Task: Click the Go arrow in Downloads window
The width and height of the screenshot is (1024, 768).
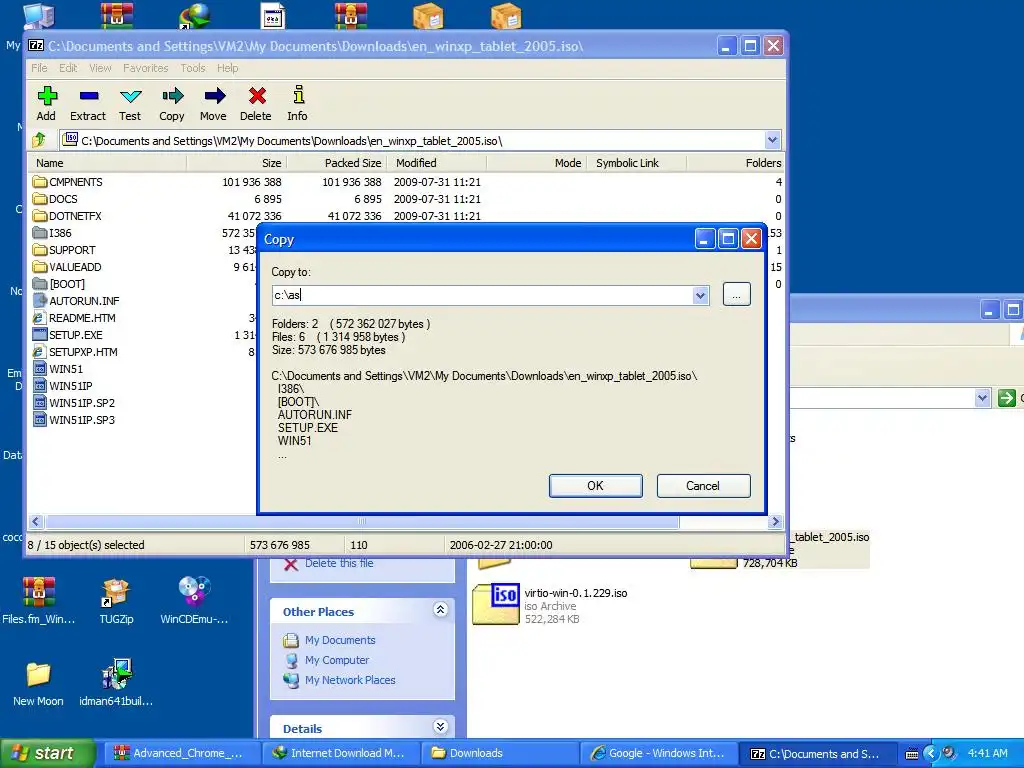Action: pos(1007,398)
